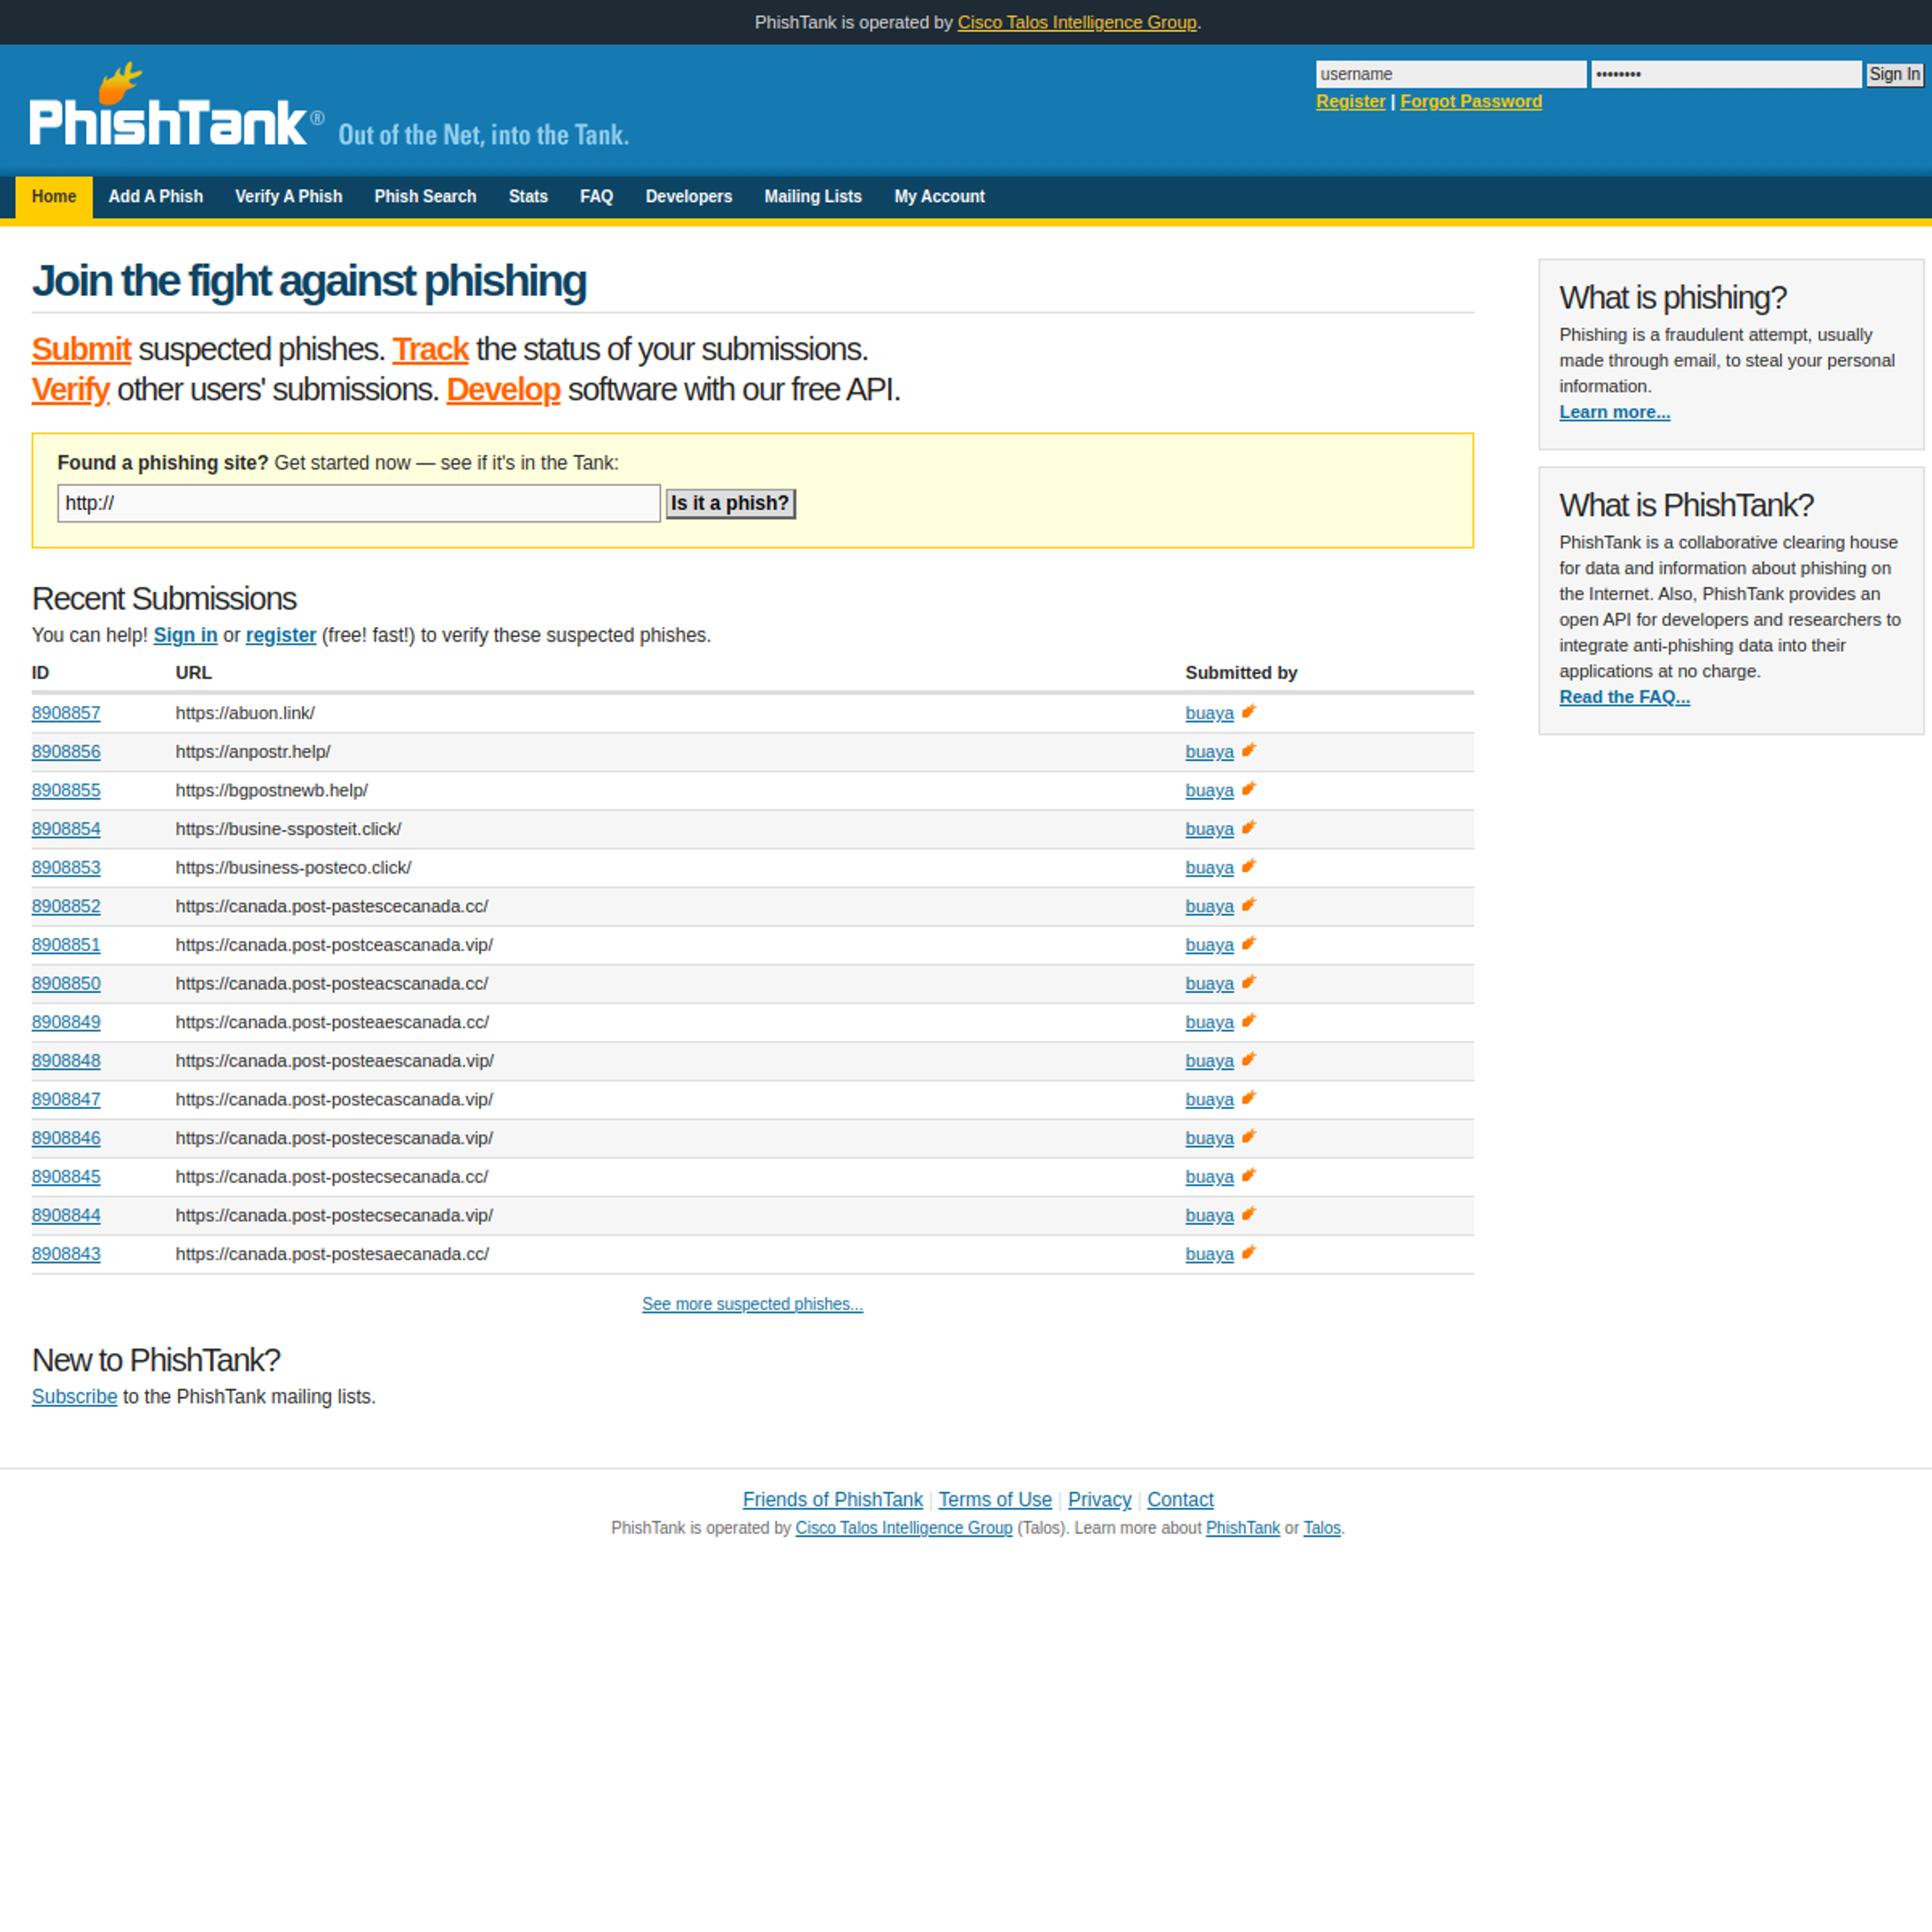Click the orange Verify link
Image resolution: width=1932 pixels, height=1932 pixels.
70,389
